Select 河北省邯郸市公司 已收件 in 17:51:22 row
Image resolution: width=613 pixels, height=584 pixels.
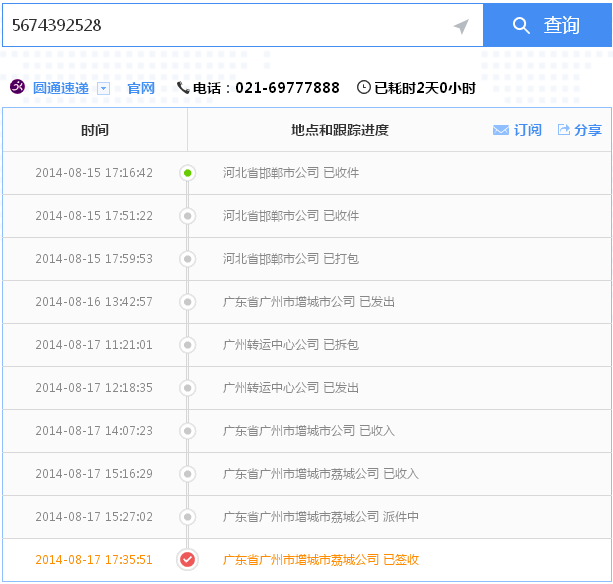(x=291, y=216)
